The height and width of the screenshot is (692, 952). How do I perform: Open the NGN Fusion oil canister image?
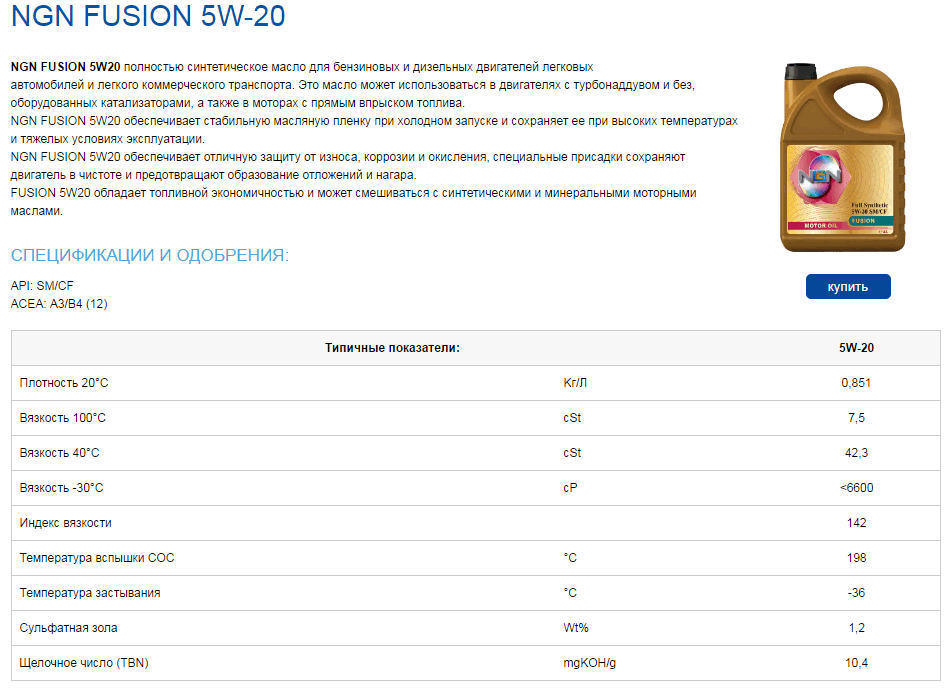pos(843,158)
